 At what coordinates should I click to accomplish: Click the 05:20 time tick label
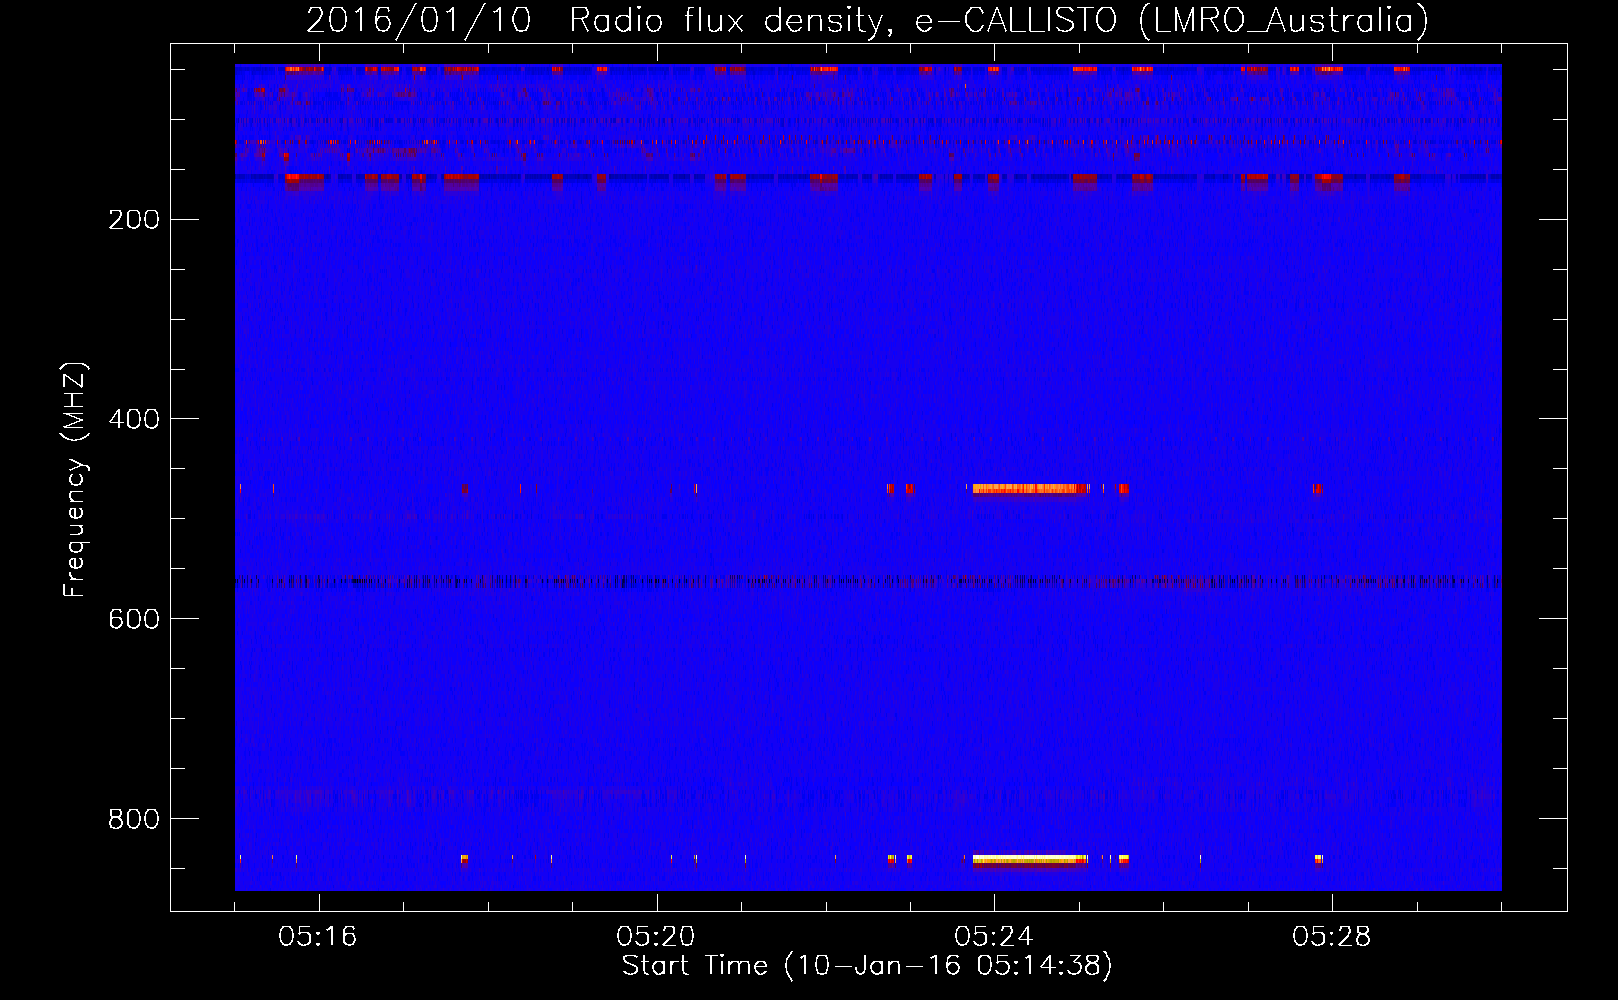tap(656, 936)
